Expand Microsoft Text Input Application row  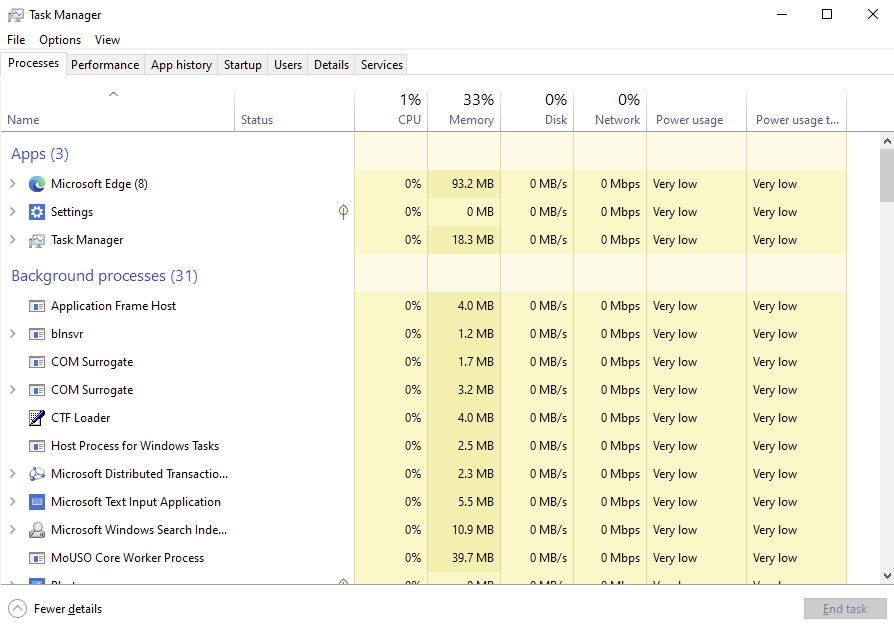(13, 501)
